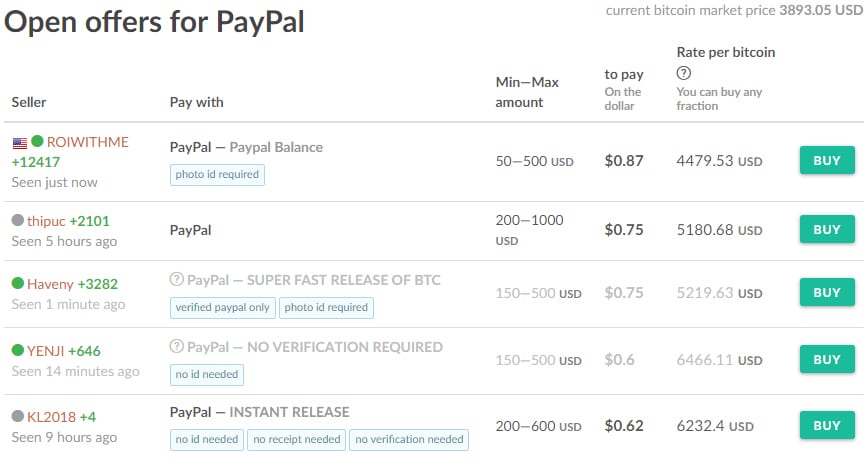Open seller profile ROIWITHME
867x458 pixels.
[88, 142]
